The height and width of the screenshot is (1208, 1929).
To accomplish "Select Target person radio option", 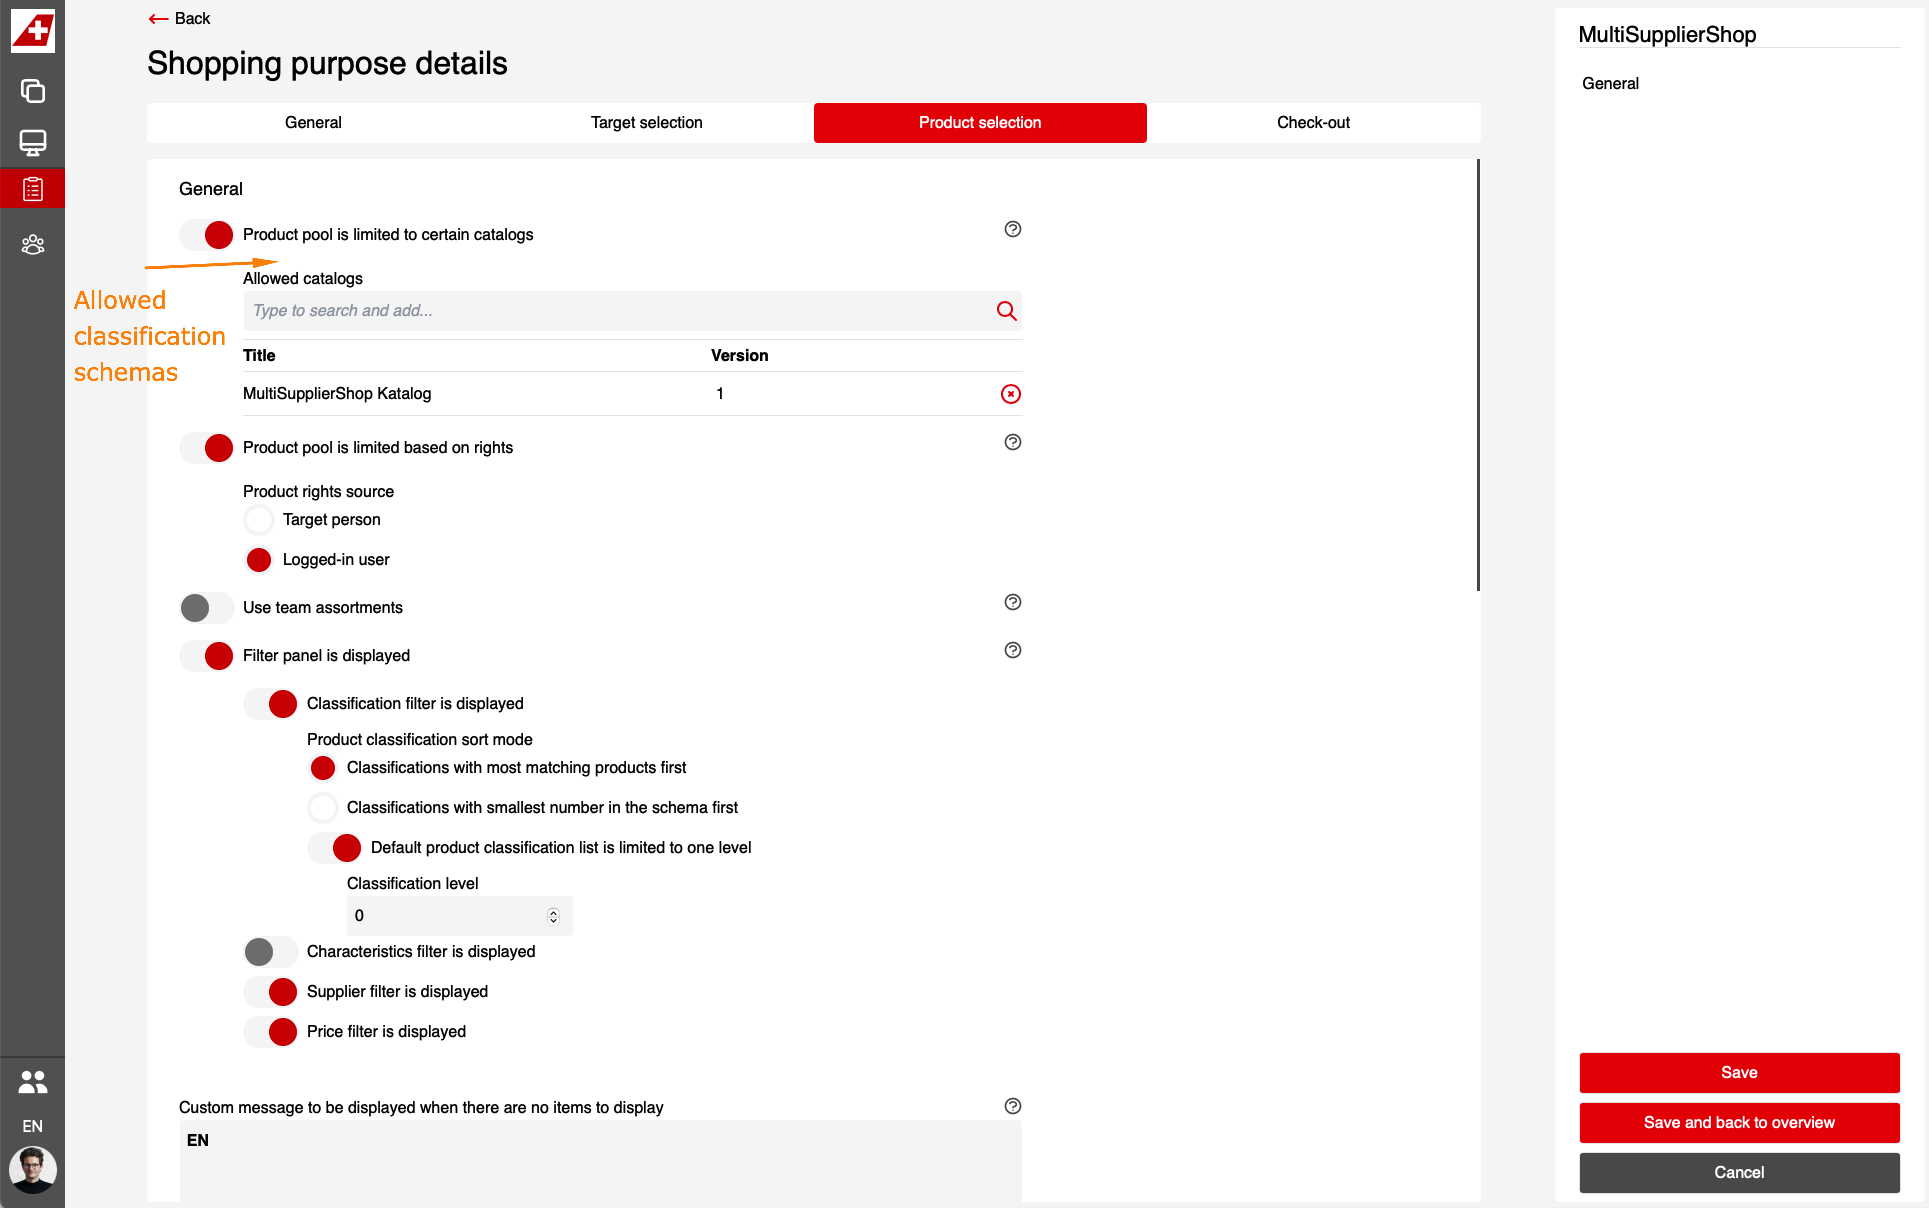I will tap(259, 520).
